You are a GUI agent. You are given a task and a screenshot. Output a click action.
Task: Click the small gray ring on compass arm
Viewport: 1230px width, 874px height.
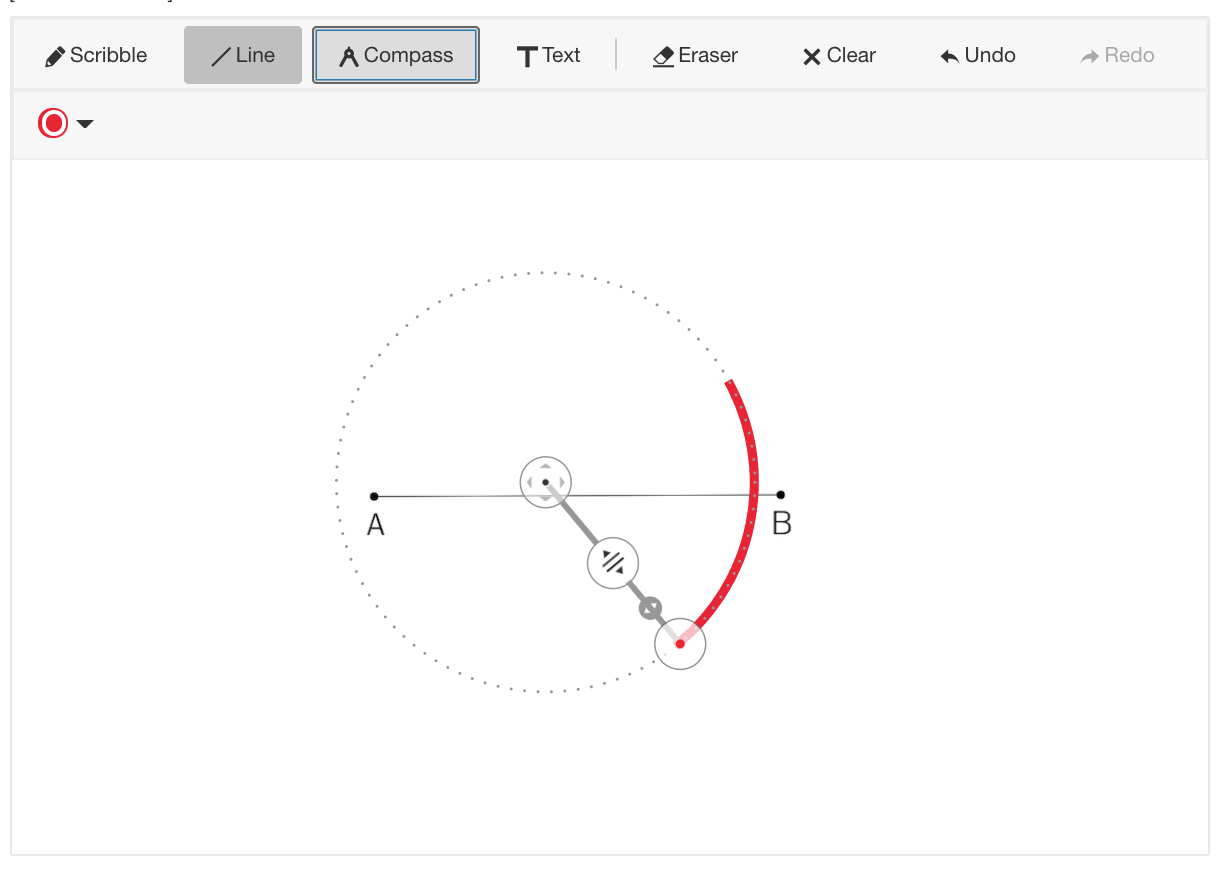[x=651, y=608]
